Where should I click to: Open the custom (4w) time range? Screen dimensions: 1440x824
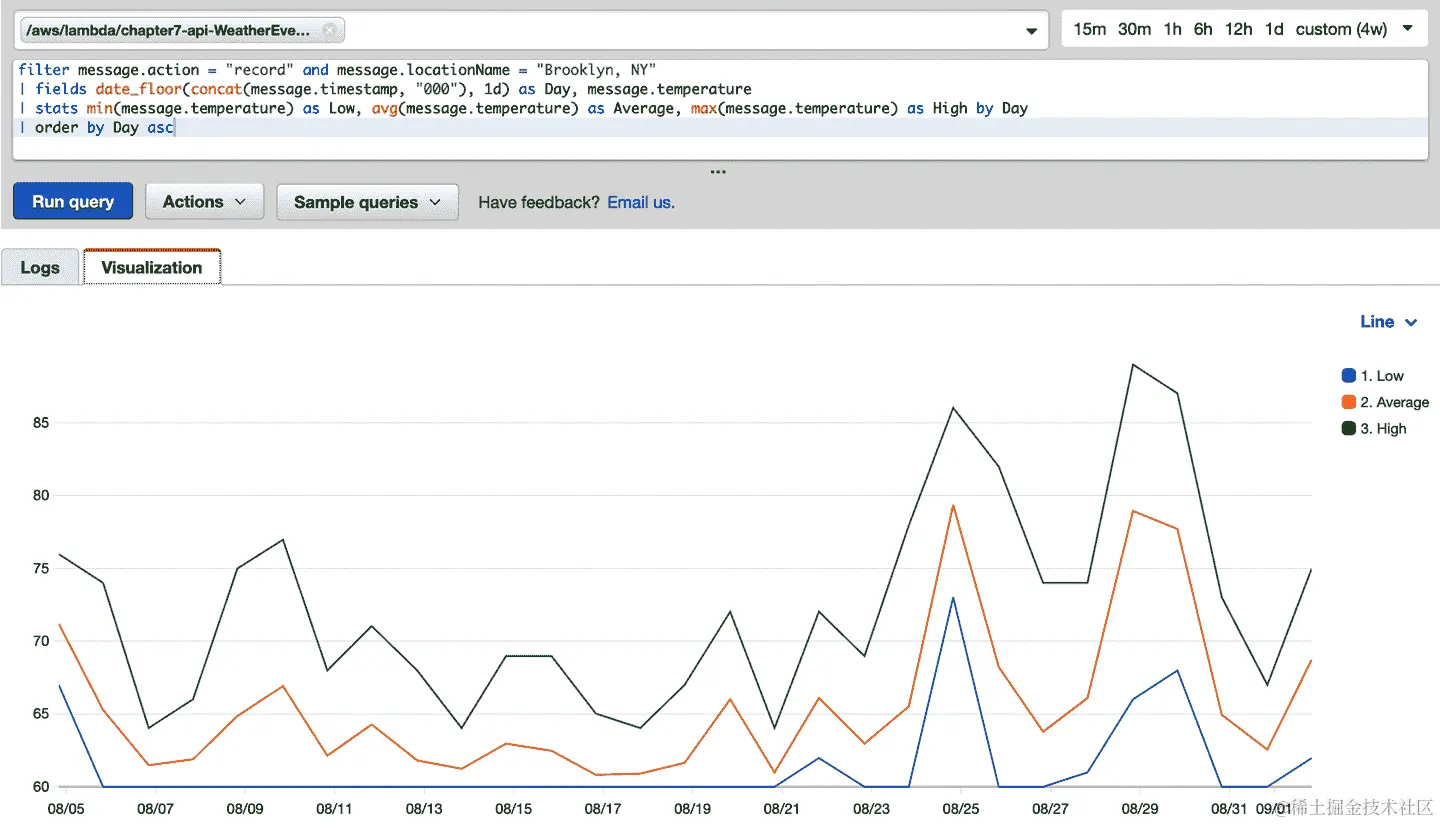1341,29
